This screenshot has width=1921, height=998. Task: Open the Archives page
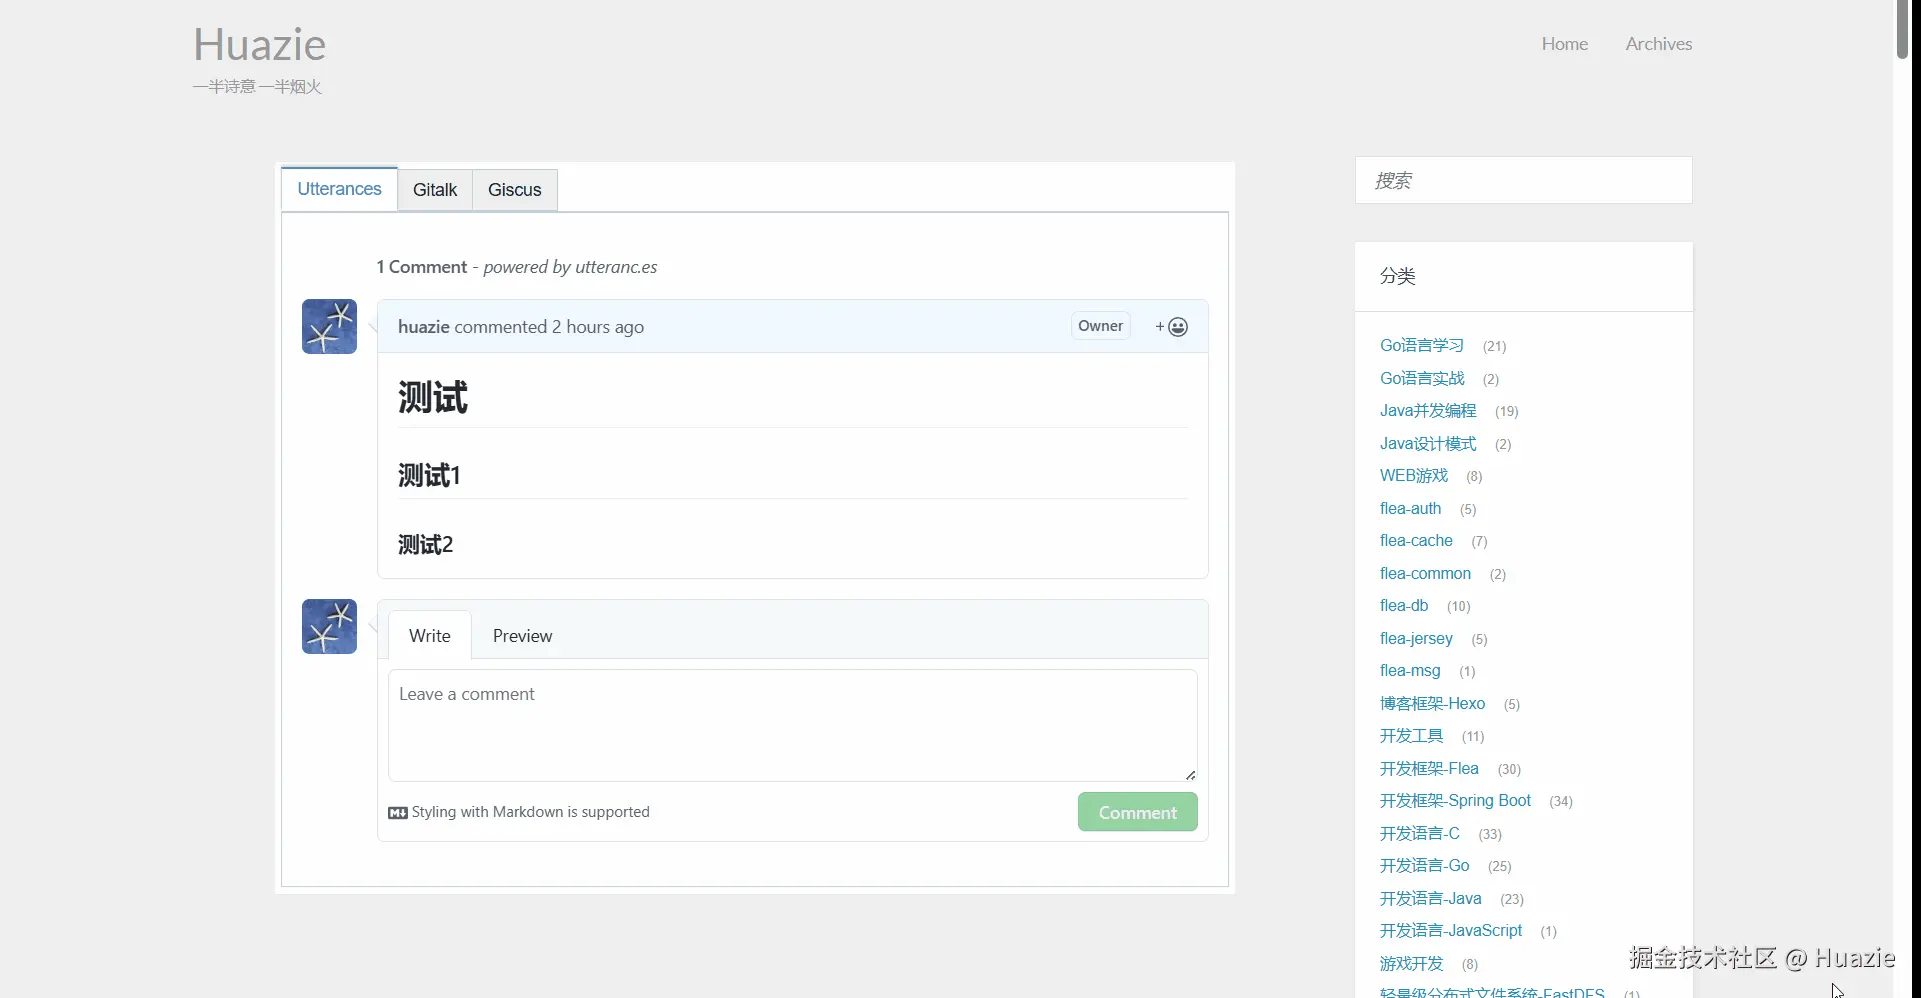tap(1658, 44)
